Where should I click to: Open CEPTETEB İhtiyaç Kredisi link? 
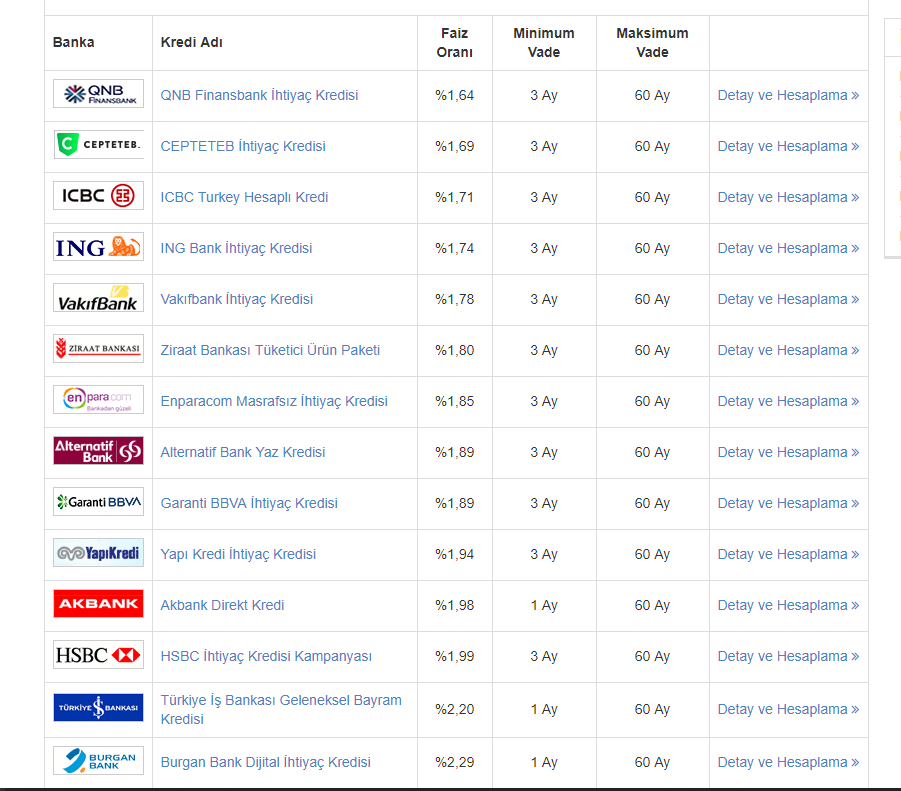pyautogui.click(x=243, y=146)
